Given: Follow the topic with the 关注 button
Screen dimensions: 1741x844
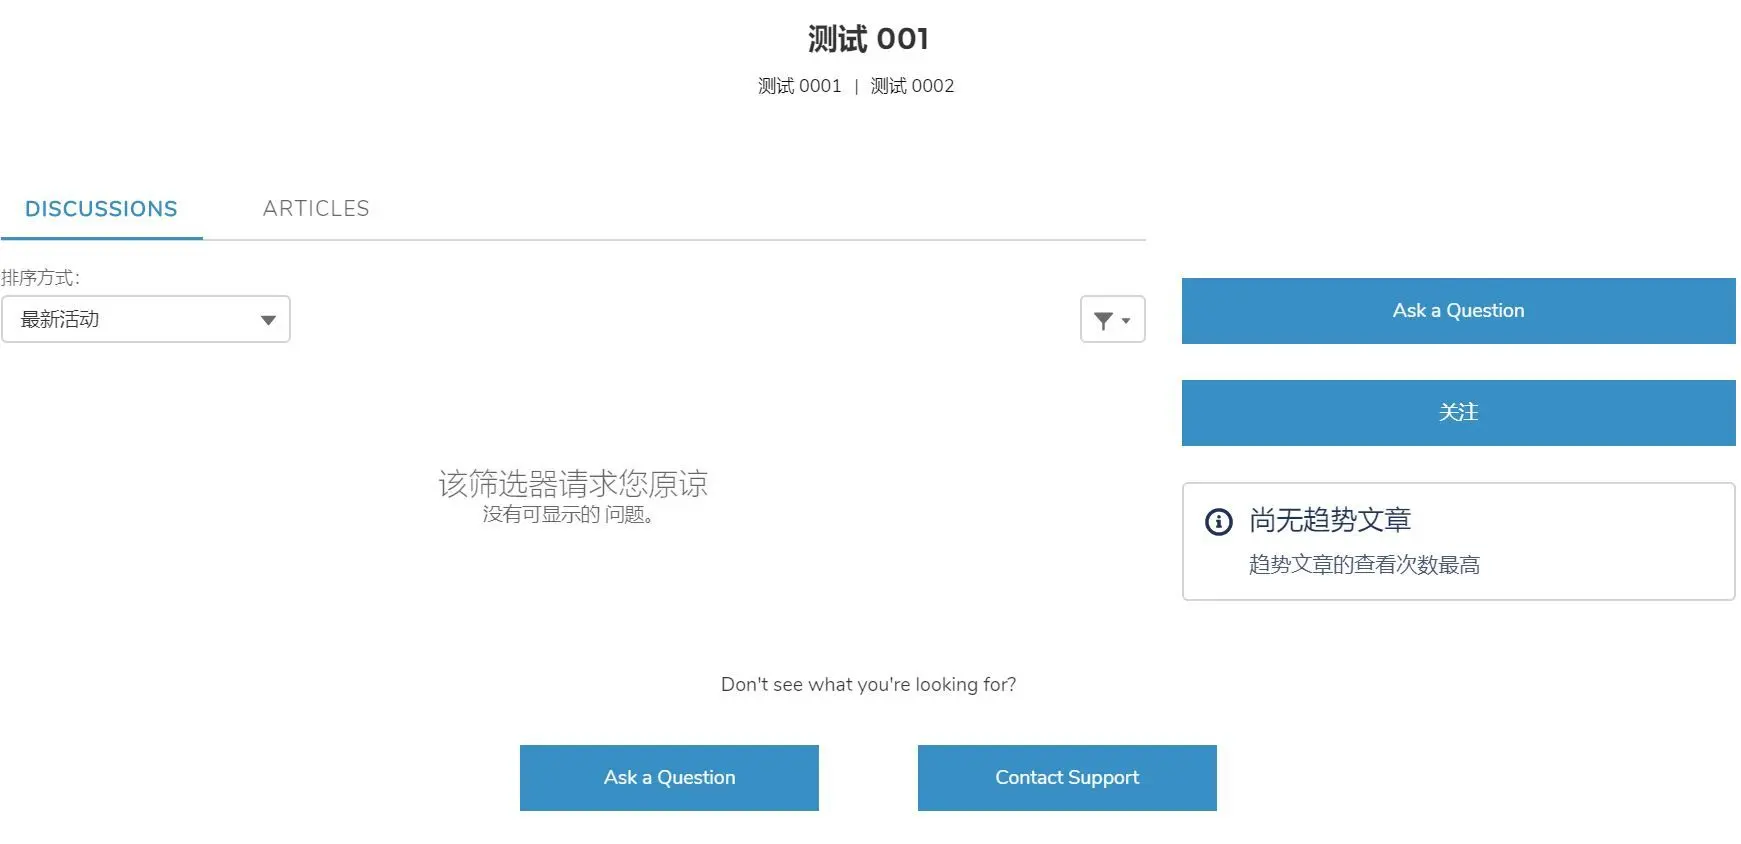Looking at the screenshot, I should 1458,413.
